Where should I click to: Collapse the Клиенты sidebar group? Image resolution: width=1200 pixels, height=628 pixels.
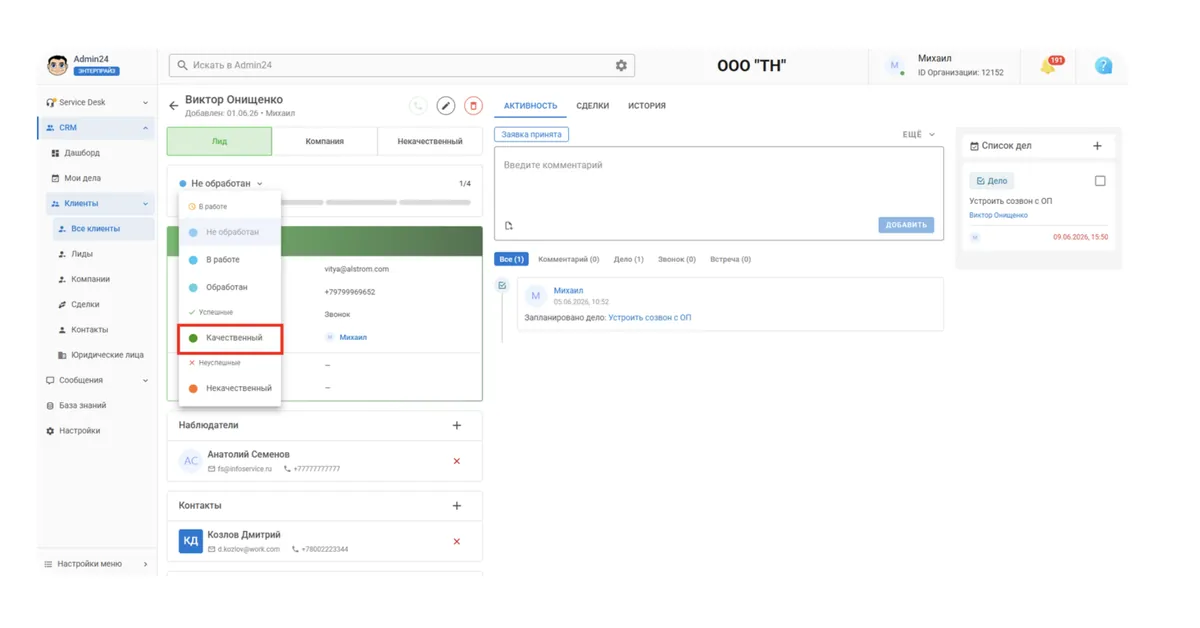tap(145, 204)
